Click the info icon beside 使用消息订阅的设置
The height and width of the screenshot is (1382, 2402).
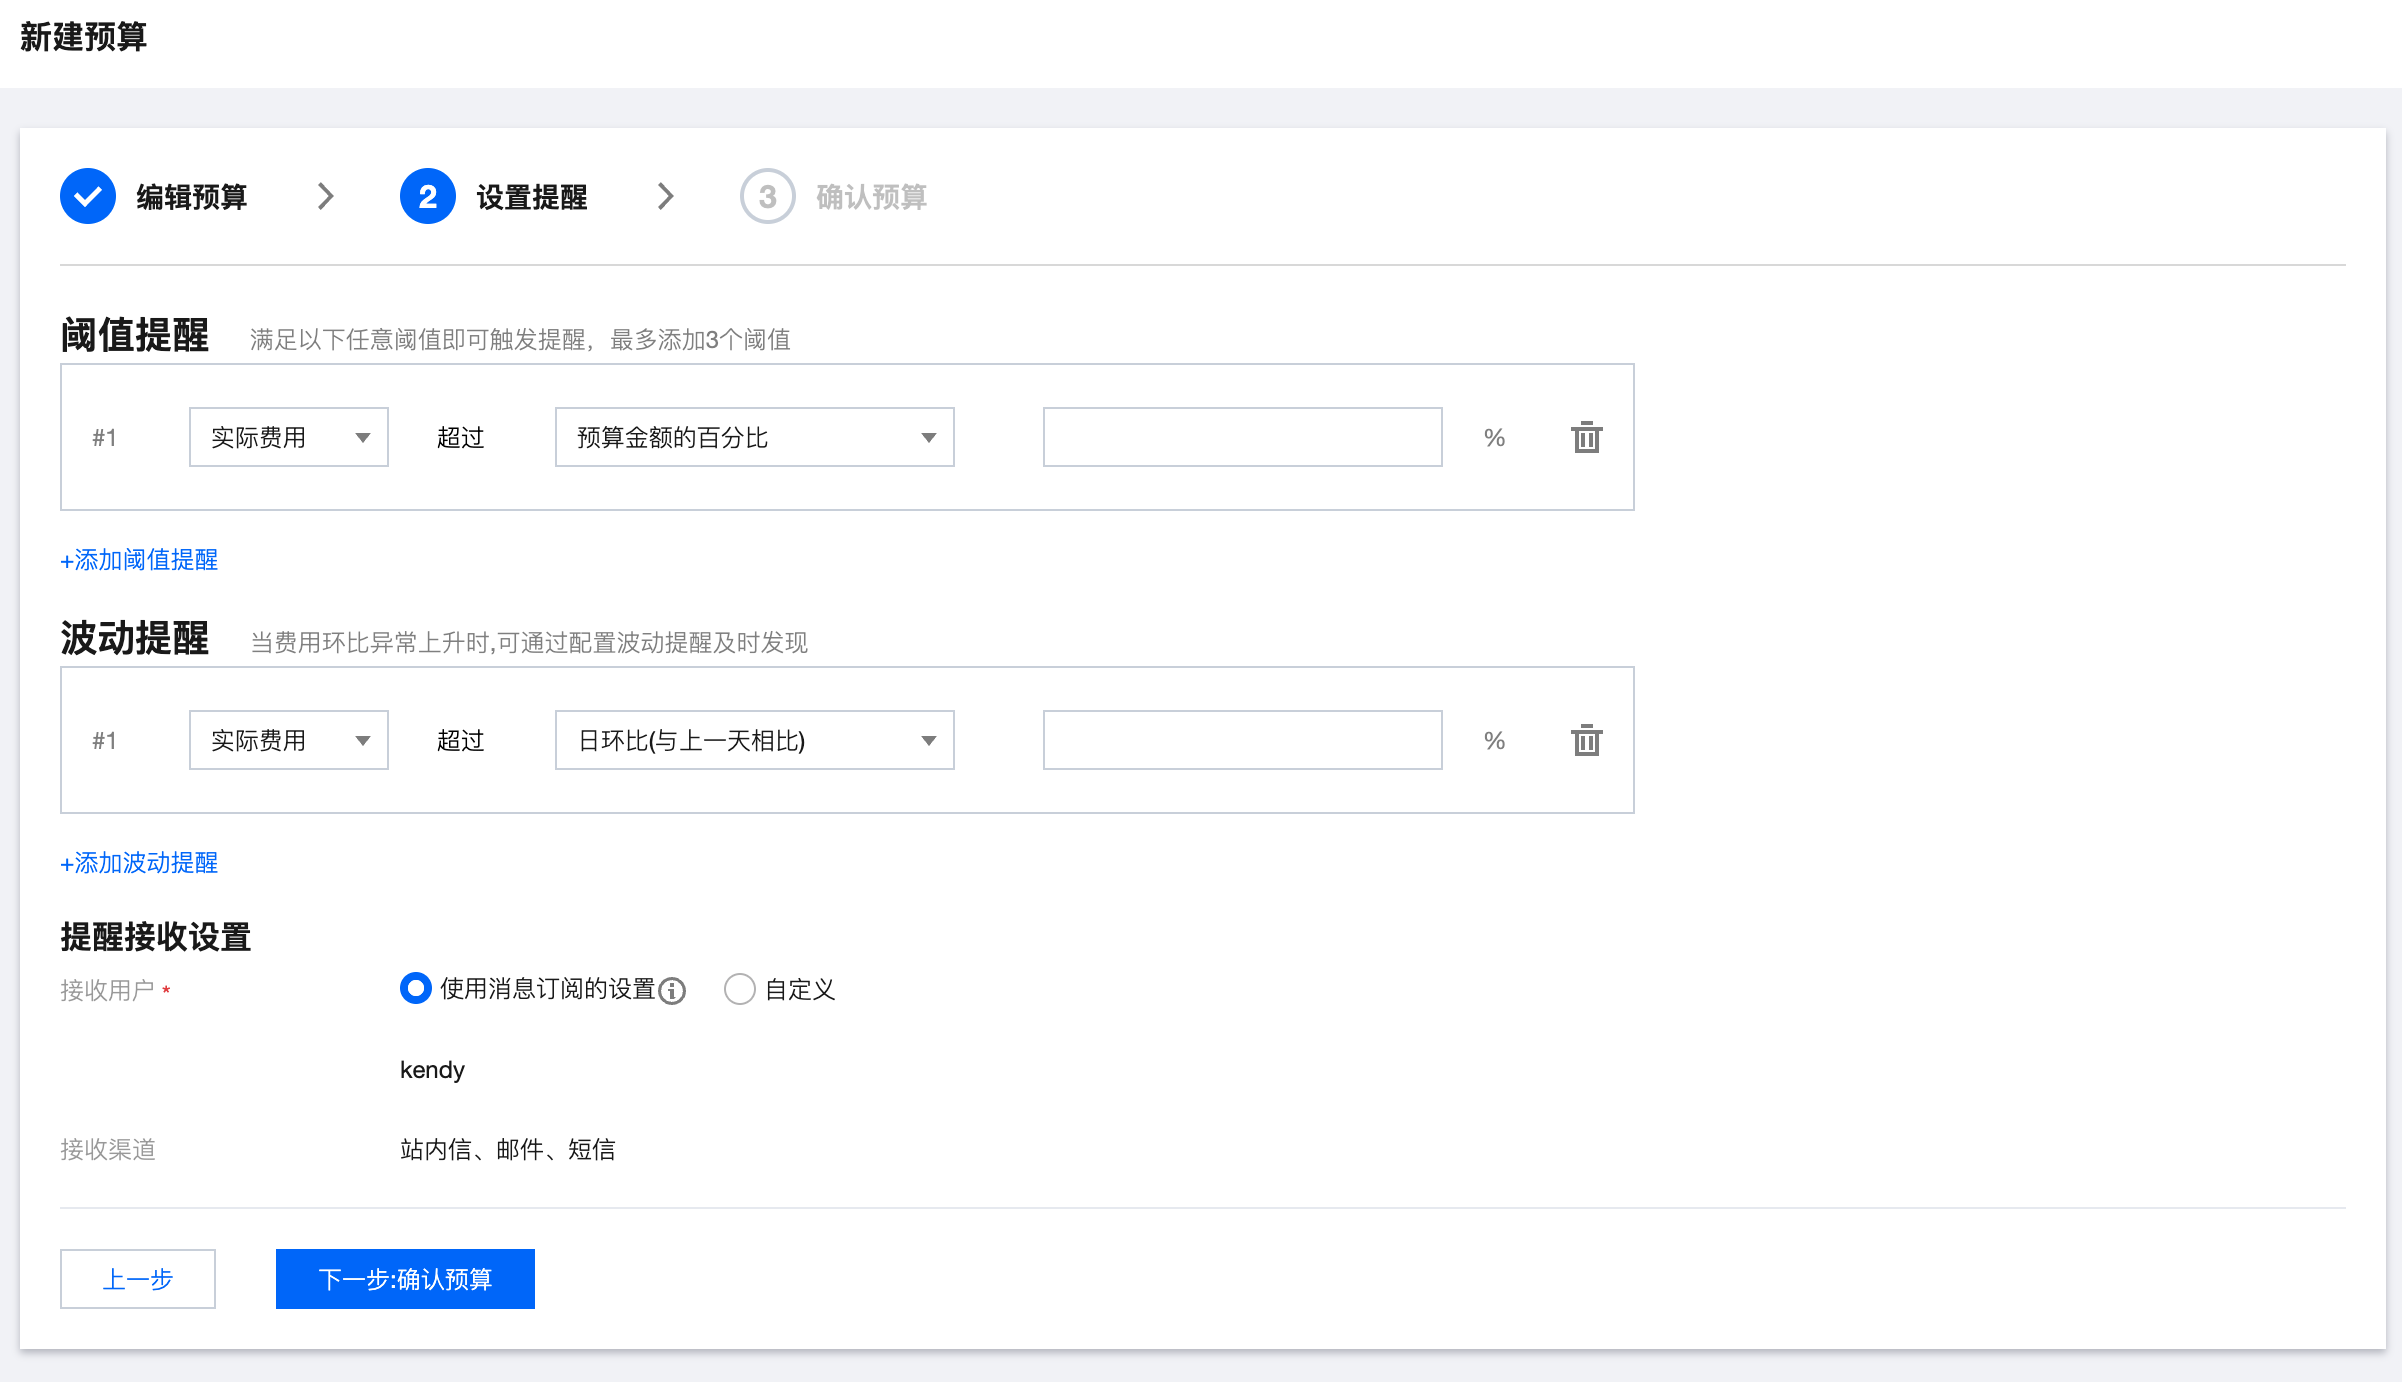pos(673,991)
